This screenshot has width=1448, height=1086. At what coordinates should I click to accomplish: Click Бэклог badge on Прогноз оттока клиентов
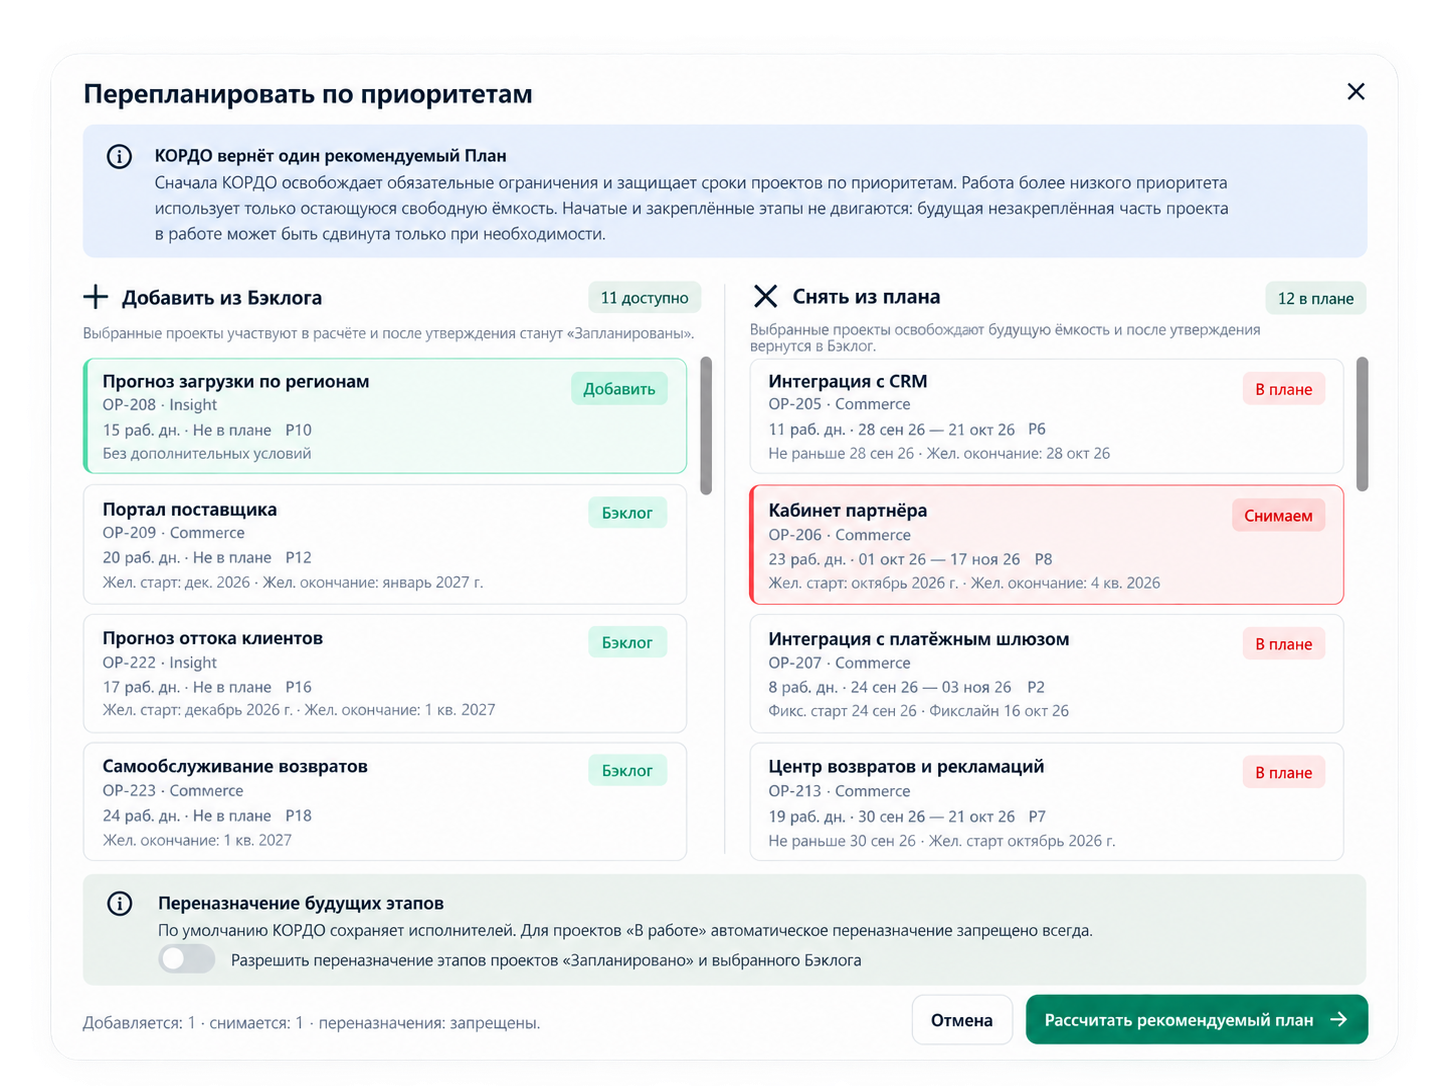(627, 642)
